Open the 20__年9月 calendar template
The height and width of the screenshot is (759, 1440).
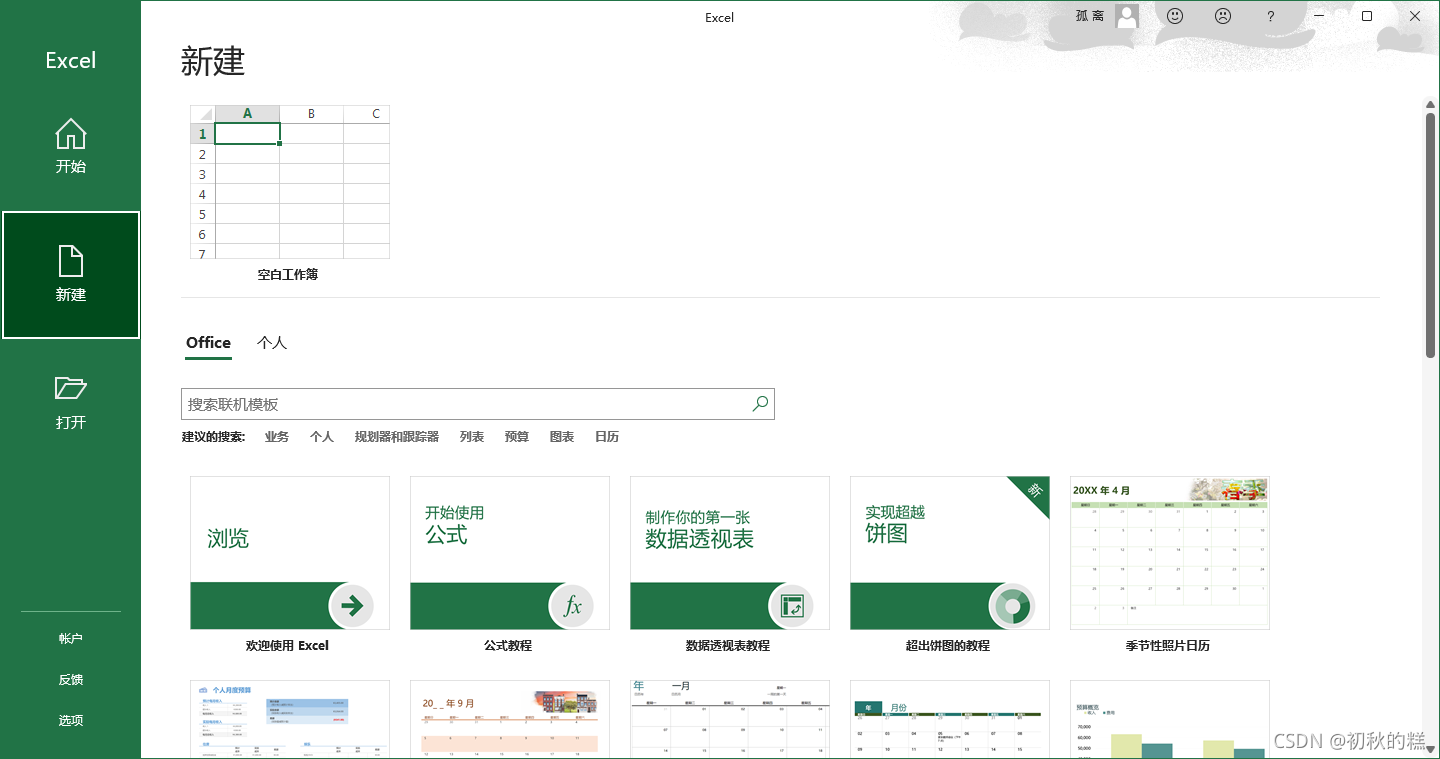click(510, 719)
